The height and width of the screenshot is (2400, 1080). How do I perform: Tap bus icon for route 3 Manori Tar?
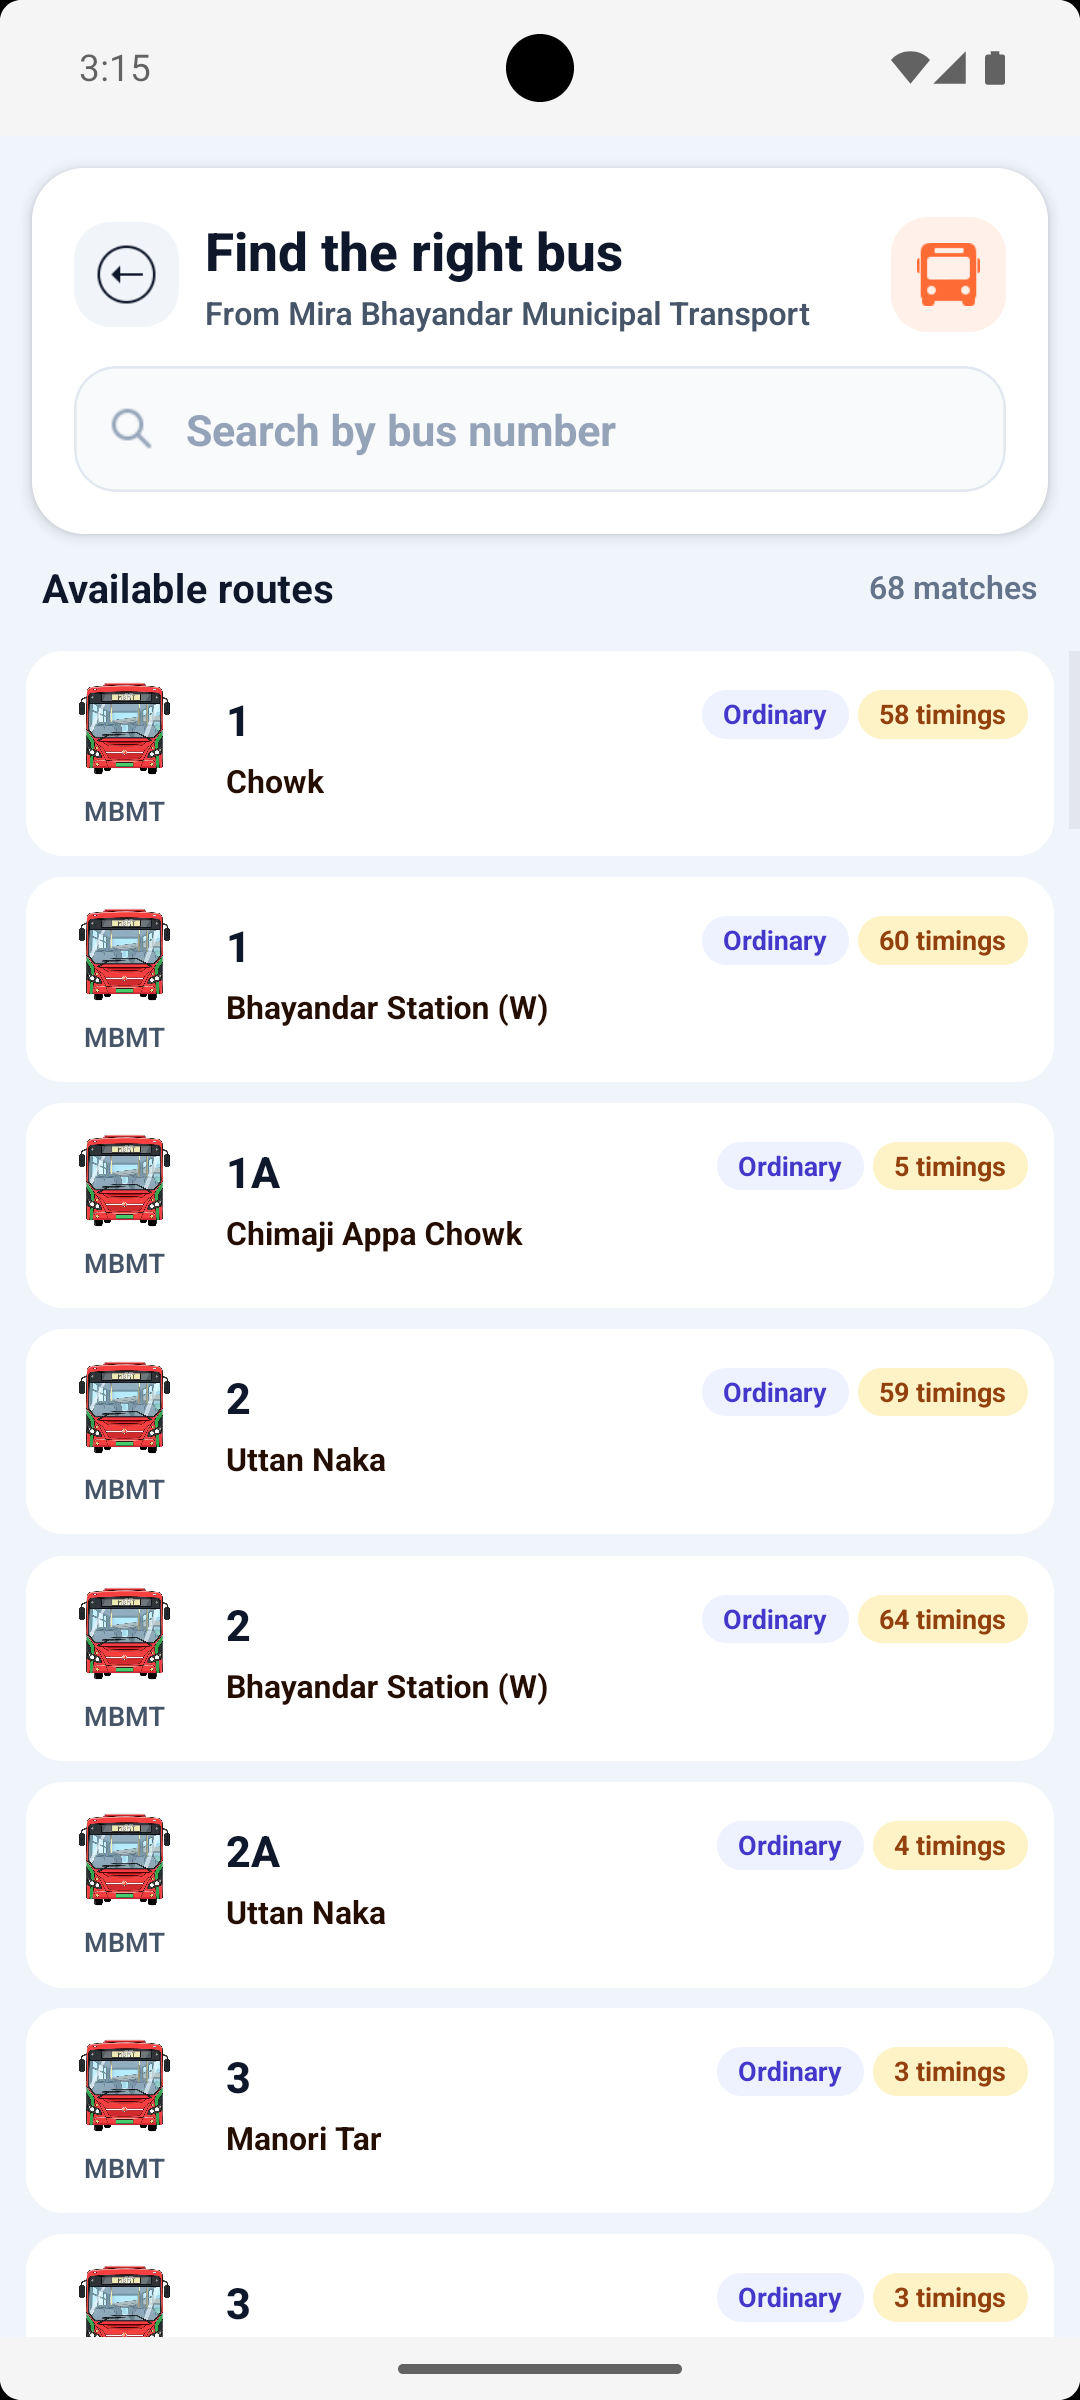[124, 2085]
